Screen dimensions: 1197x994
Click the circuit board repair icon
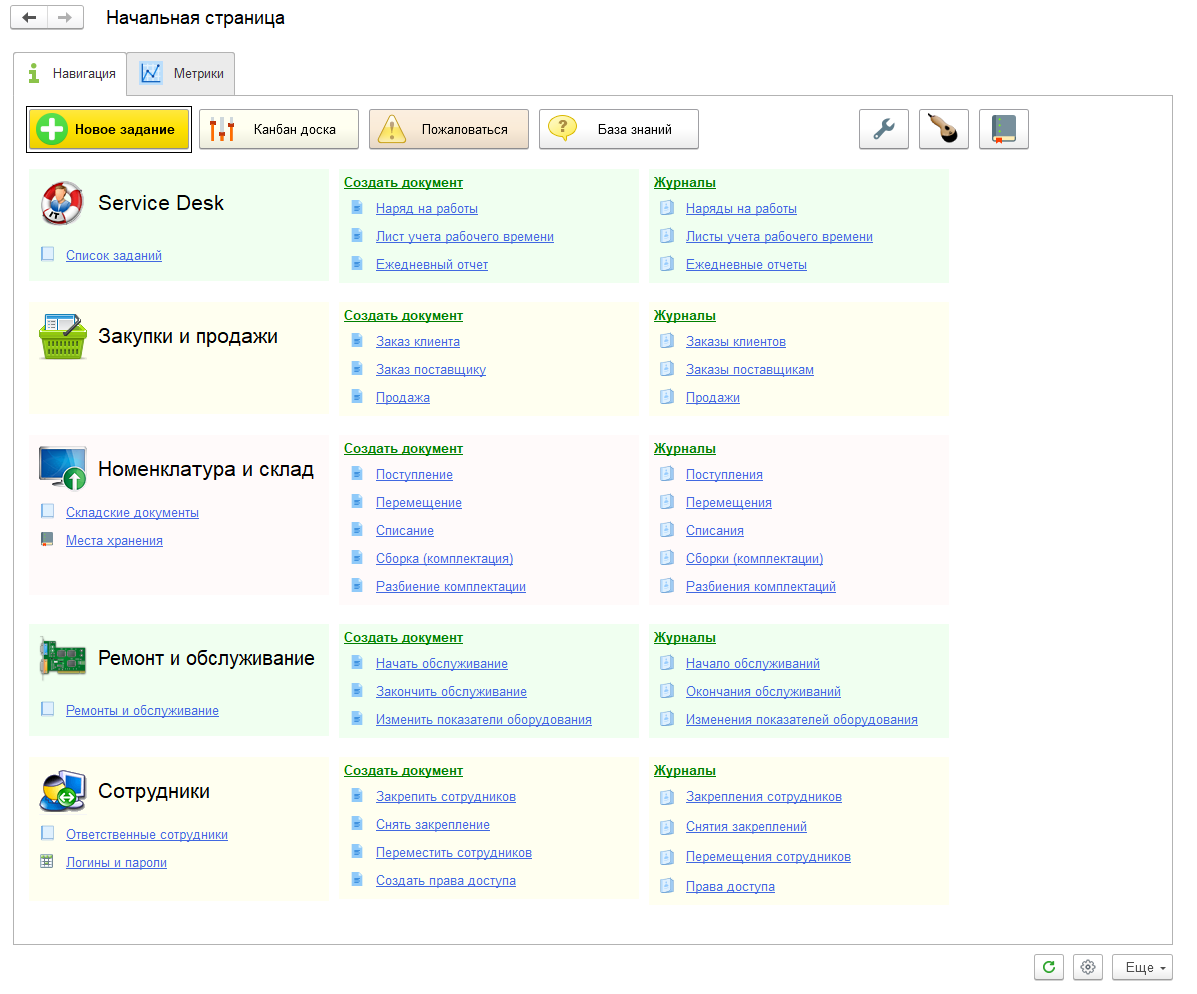[62, 659]
